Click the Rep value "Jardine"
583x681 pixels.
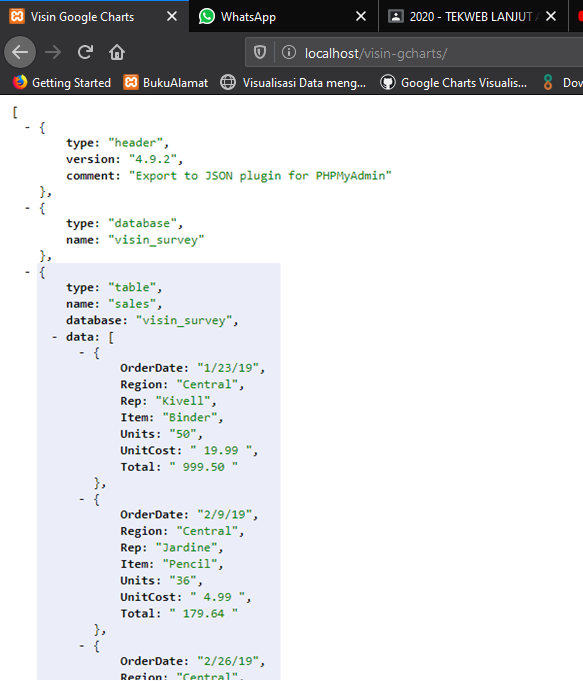[x=186, y=548]
